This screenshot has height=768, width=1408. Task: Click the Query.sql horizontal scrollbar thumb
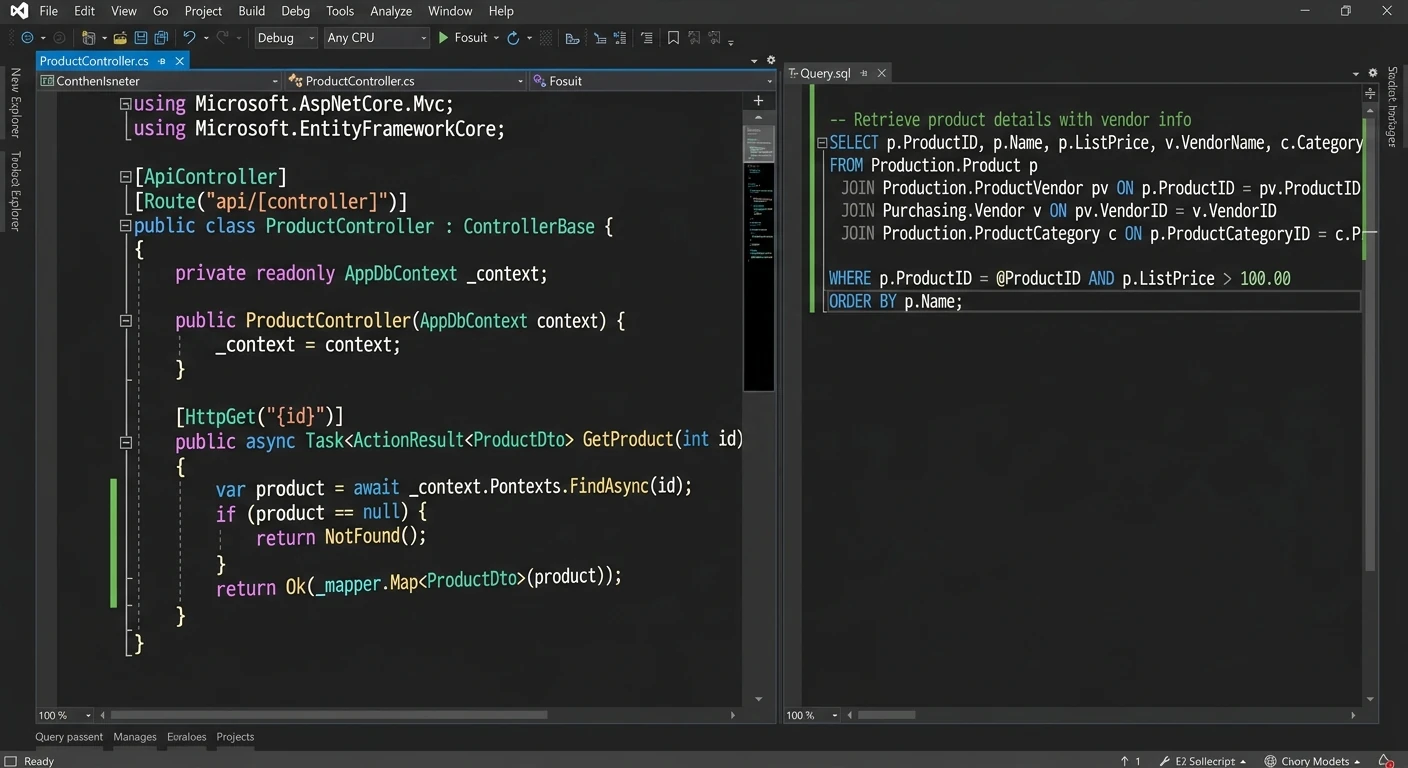pos(886,715)
